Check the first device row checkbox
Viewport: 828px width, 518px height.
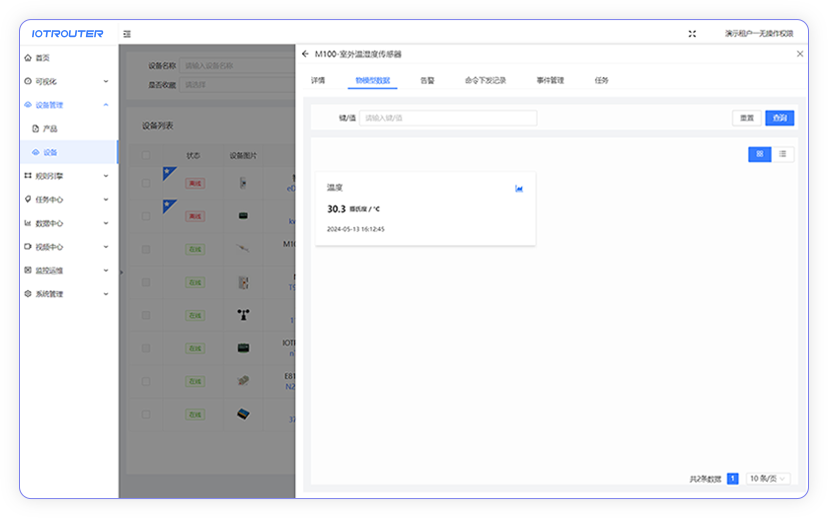[x=146, y=183]
